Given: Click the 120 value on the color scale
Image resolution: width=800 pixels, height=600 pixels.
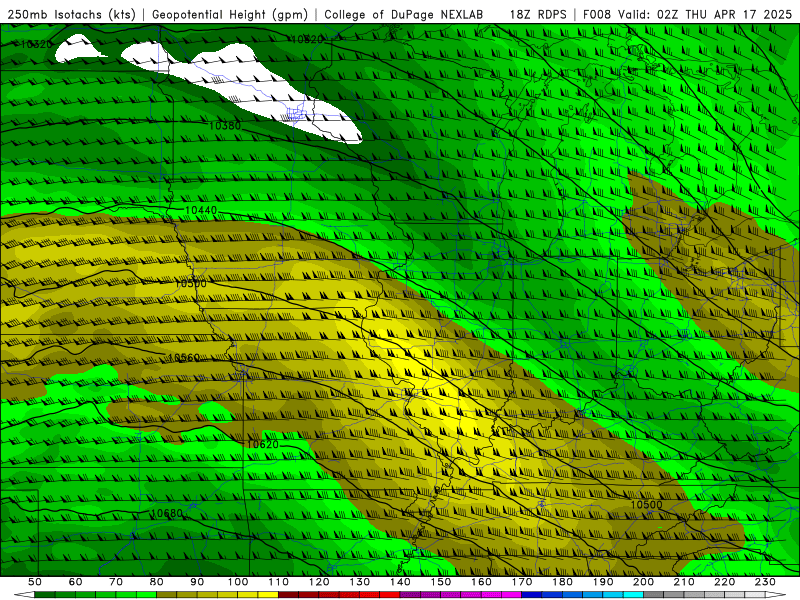Looking at the screenshot, I should 319,582.
